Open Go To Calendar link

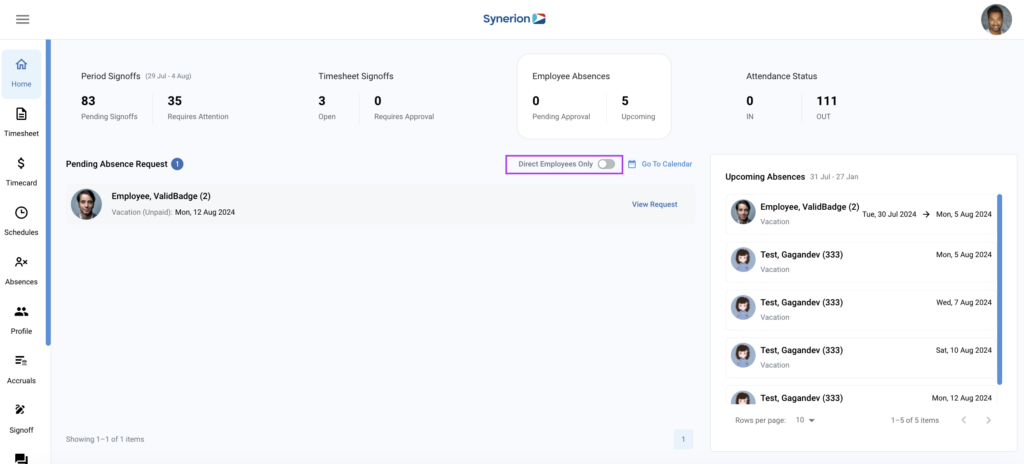point(666,164)
